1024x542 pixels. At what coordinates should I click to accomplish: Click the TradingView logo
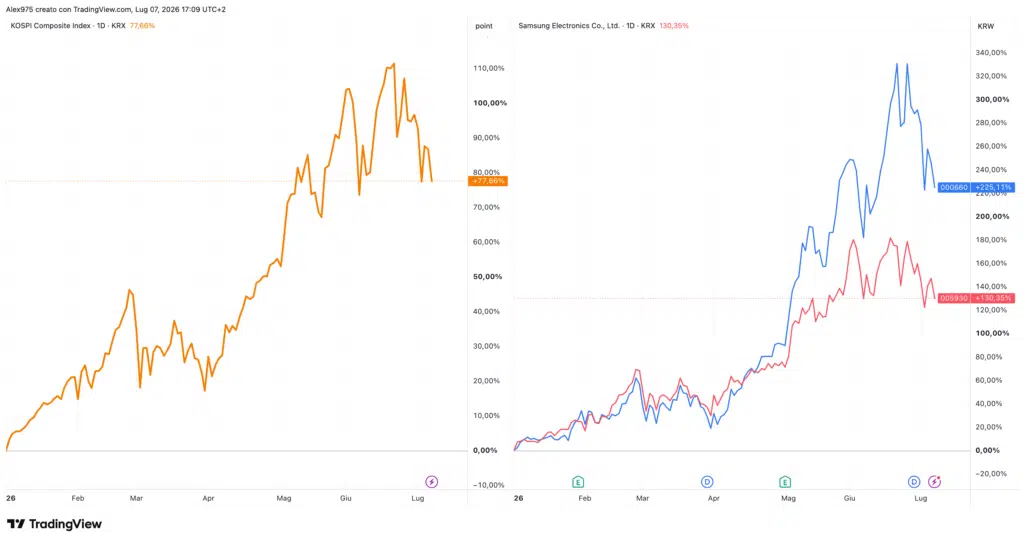(x=55, y=524)
